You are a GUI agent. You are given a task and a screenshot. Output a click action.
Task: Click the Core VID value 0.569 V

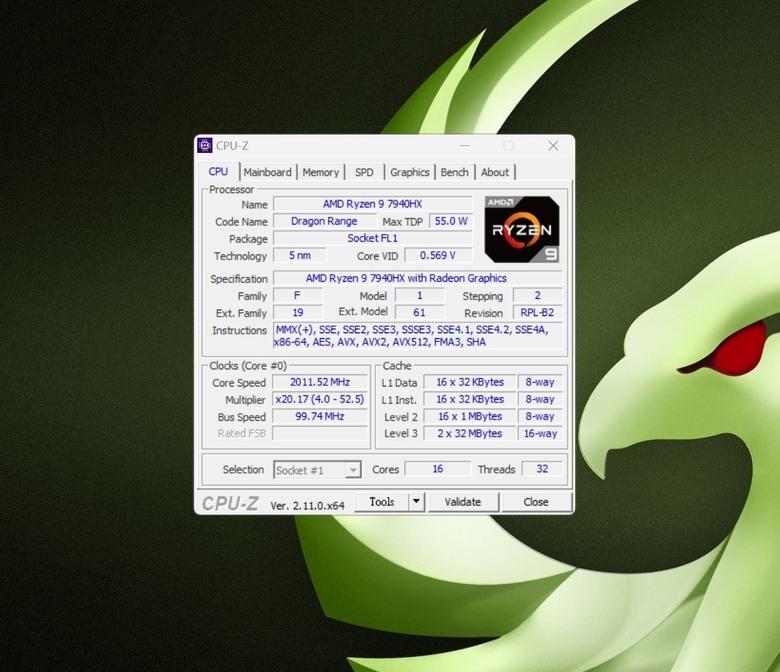tap(438, 256)
